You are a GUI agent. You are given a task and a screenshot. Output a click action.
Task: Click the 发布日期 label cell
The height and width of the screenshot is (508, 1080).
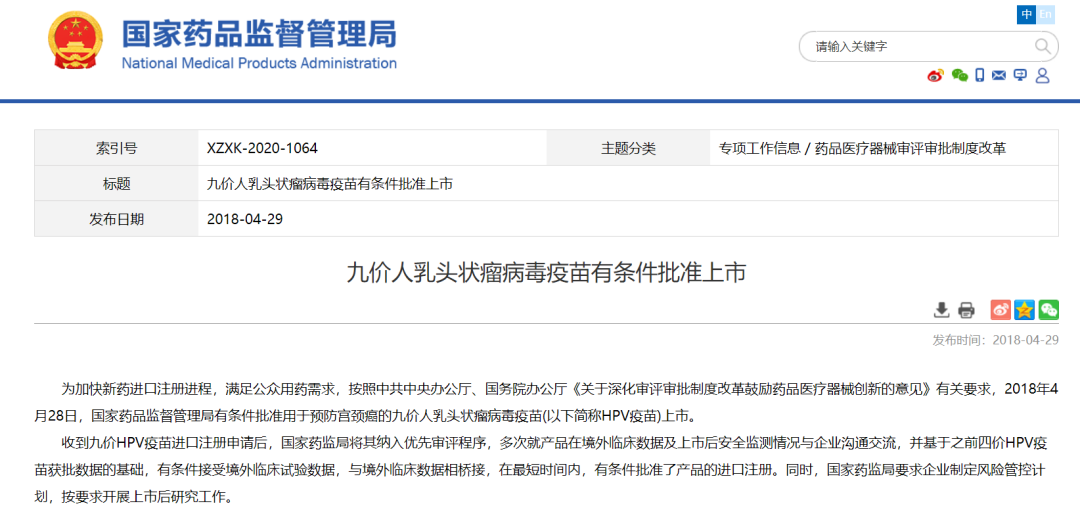tap(116, 219)
